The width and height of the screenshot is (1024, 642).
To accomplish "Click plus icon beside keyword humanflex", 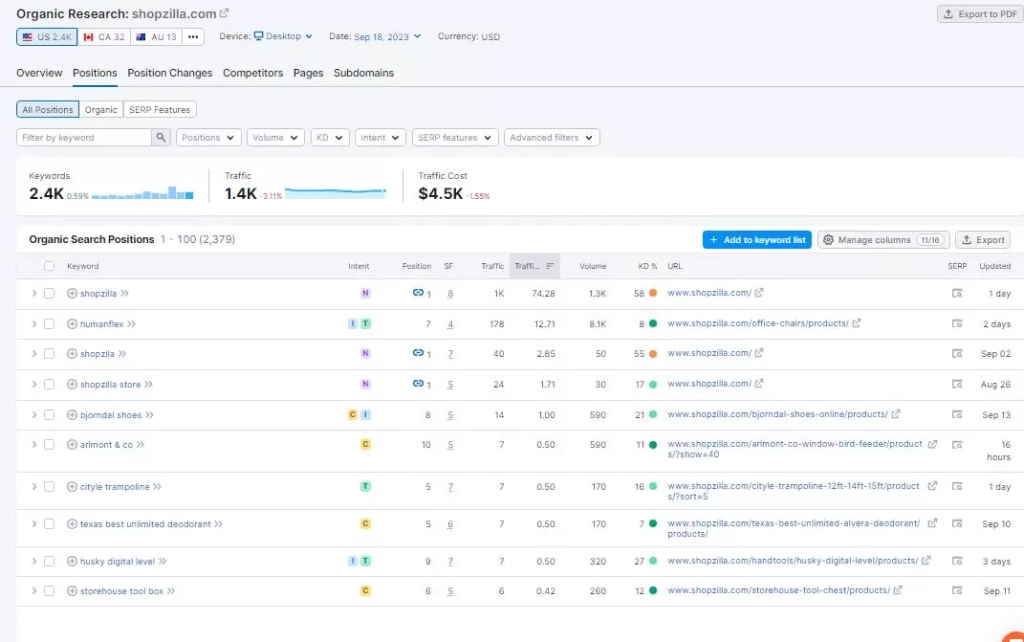I will (x=72, y=324).
